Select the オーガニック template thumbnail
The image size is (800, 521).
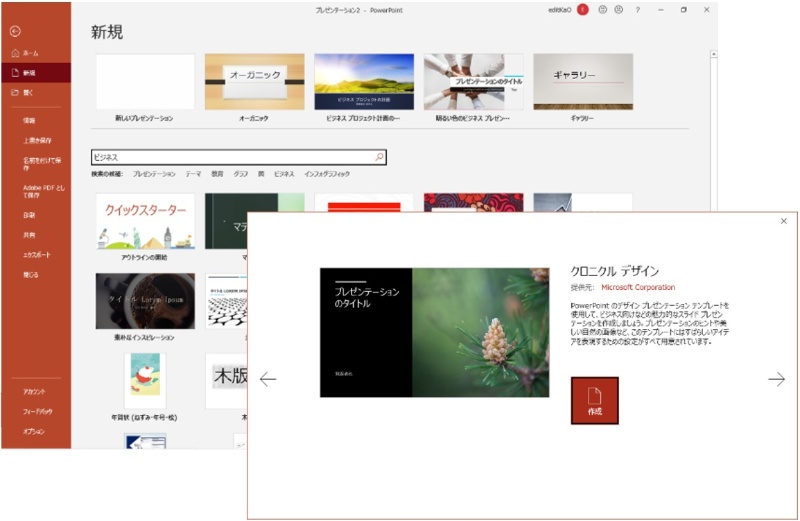pyautogui.click(x=255, y=82)
